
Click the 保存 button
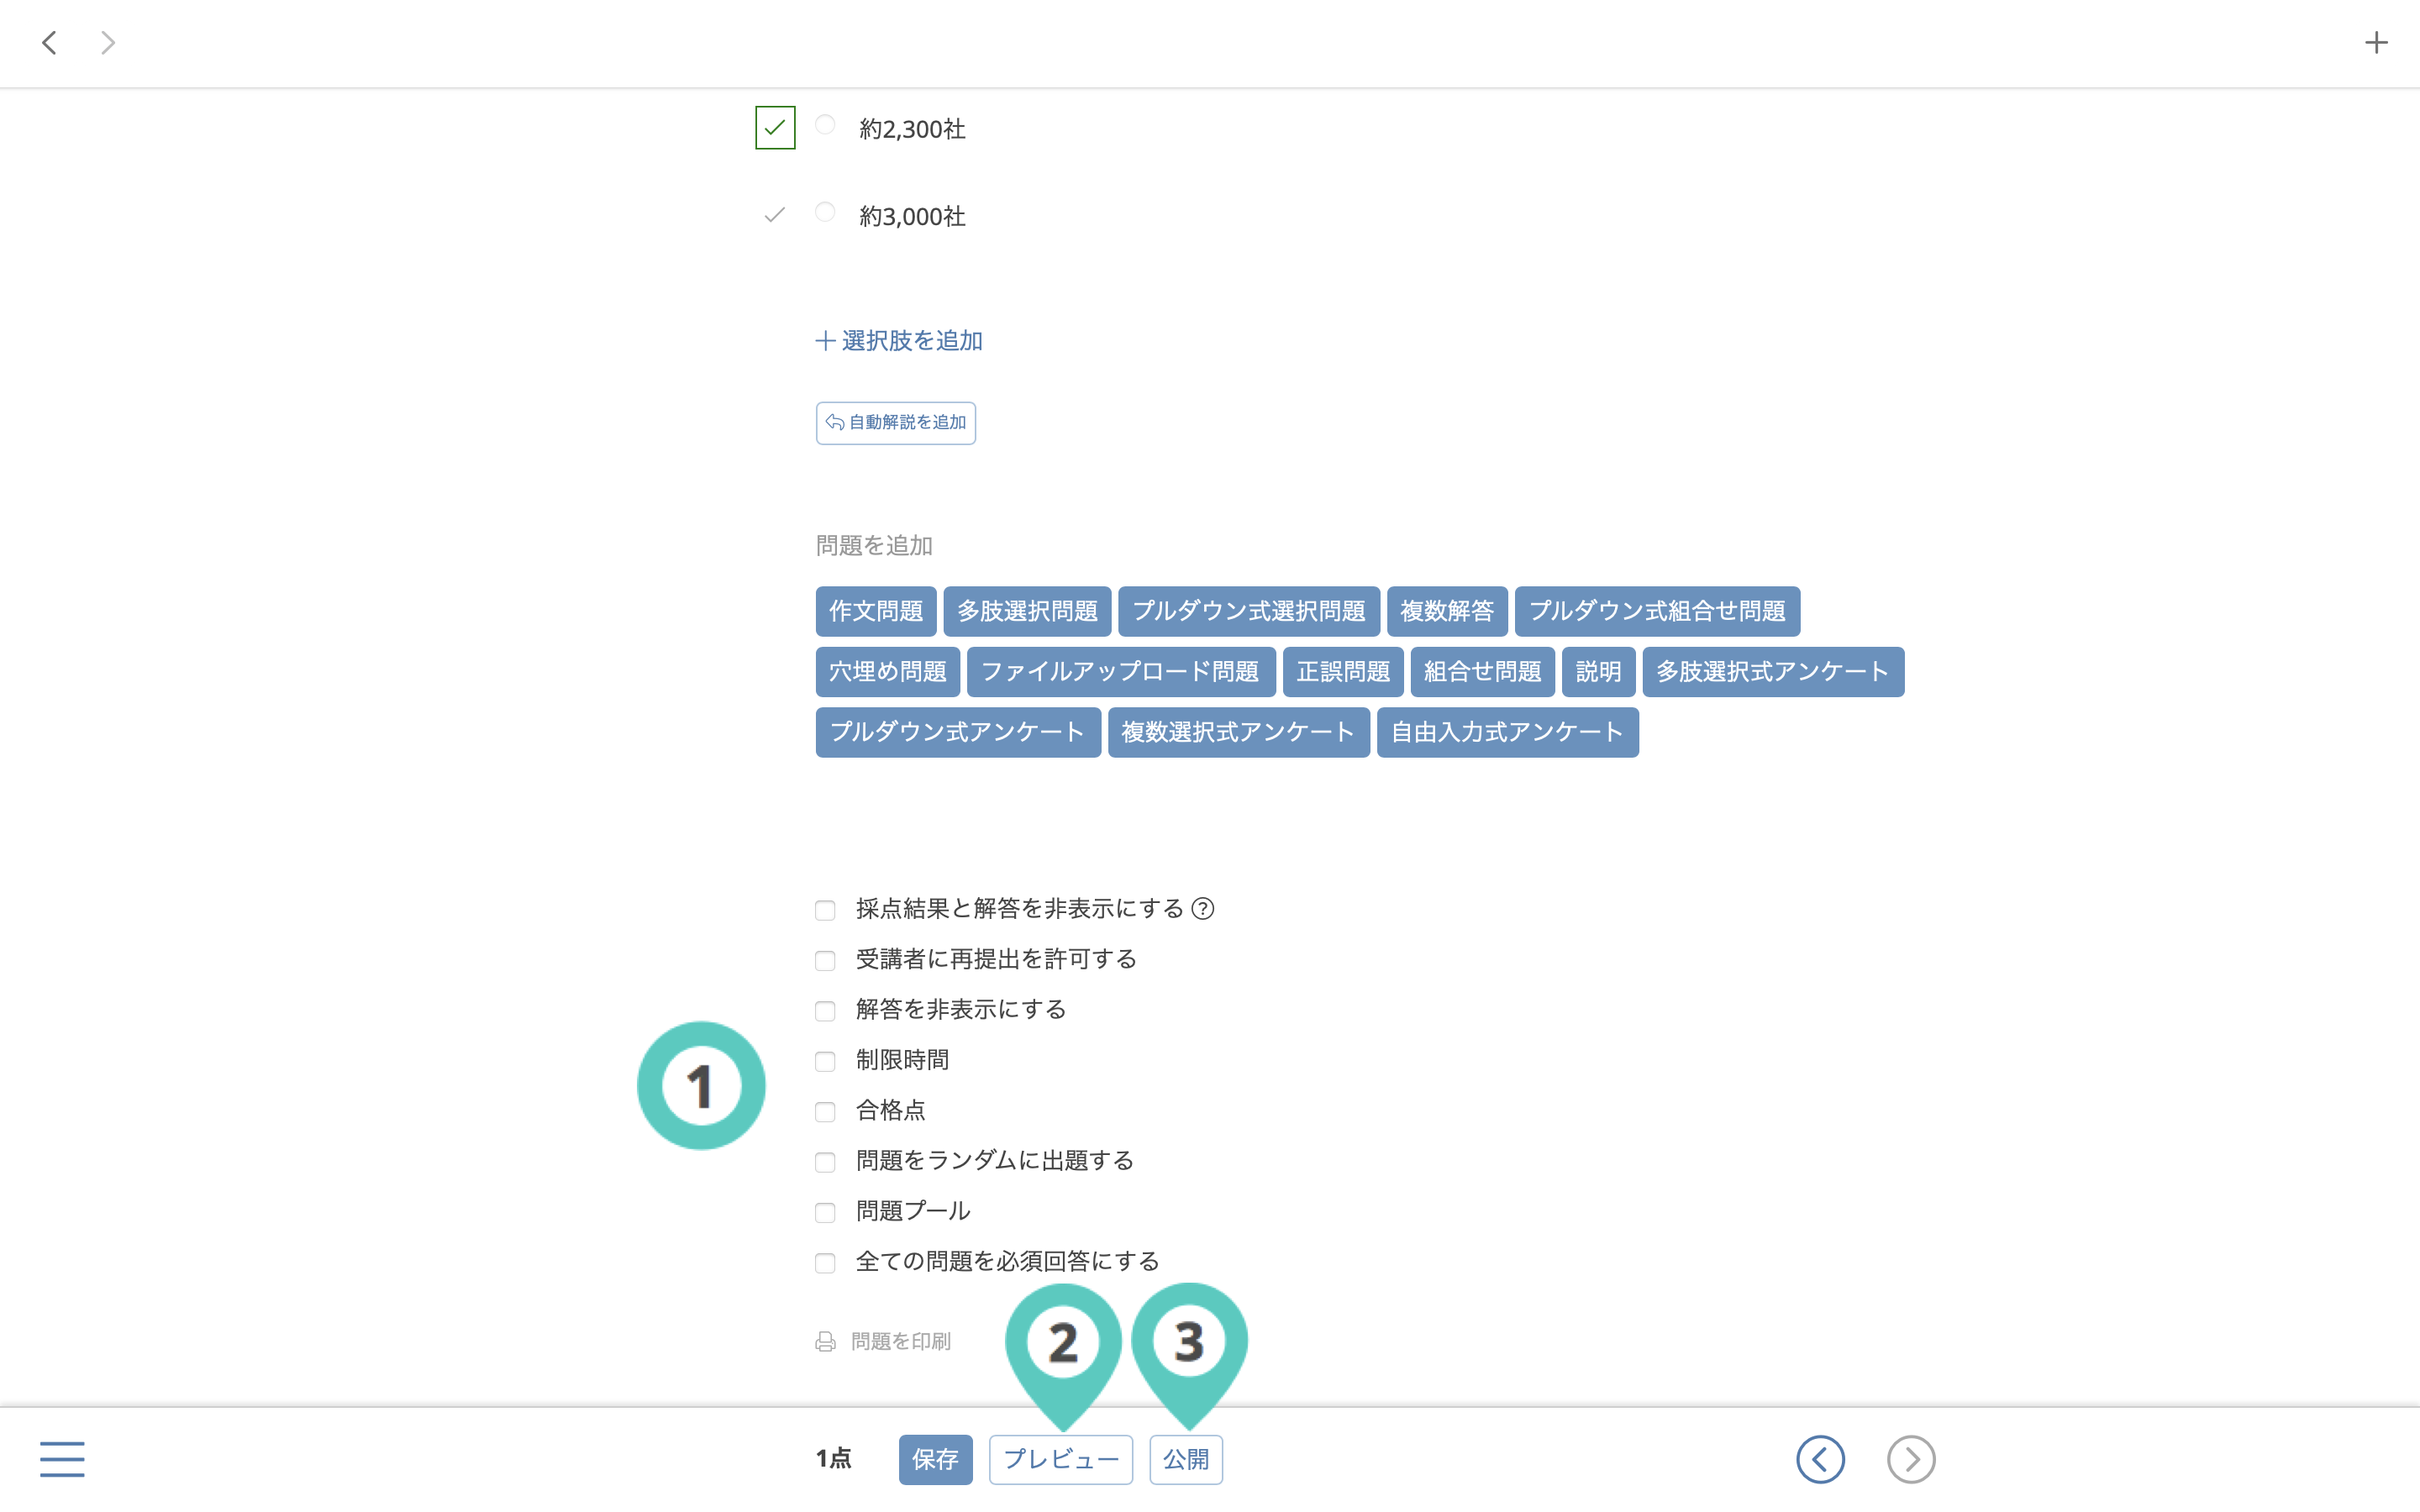[x=935, y=1459]
